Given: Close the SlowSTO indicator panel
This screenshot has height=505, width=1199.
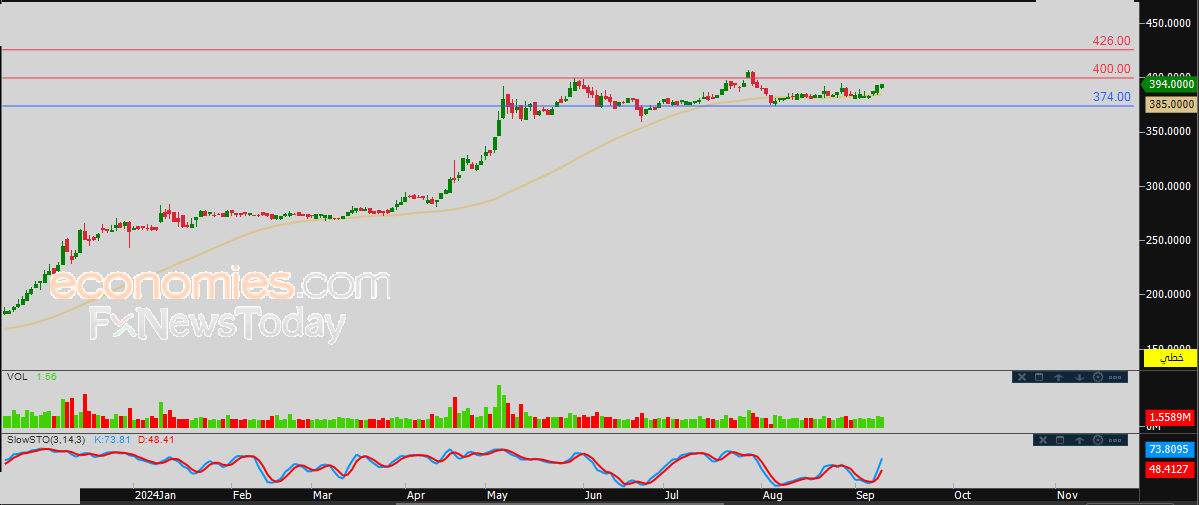Looking at the screenshot, I should (x=1041, y=440).
